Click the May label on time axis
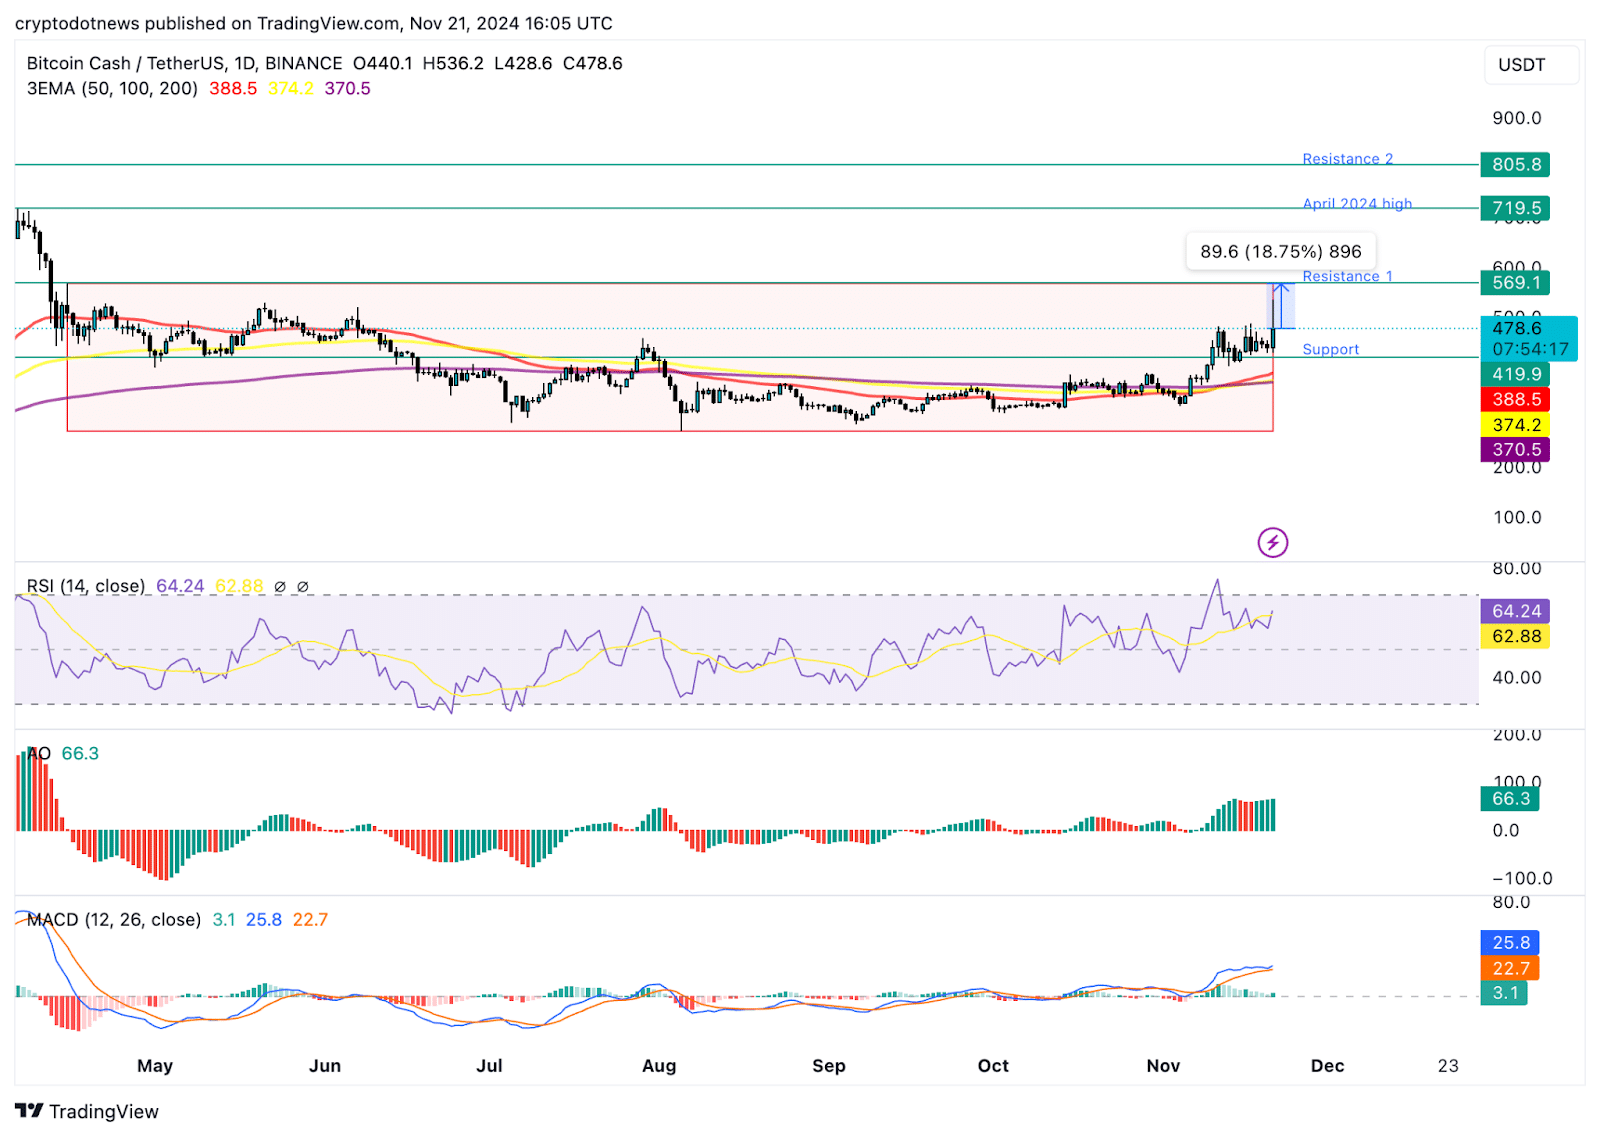Screen dimensions: 1600x1137 tap(155, 1065)
